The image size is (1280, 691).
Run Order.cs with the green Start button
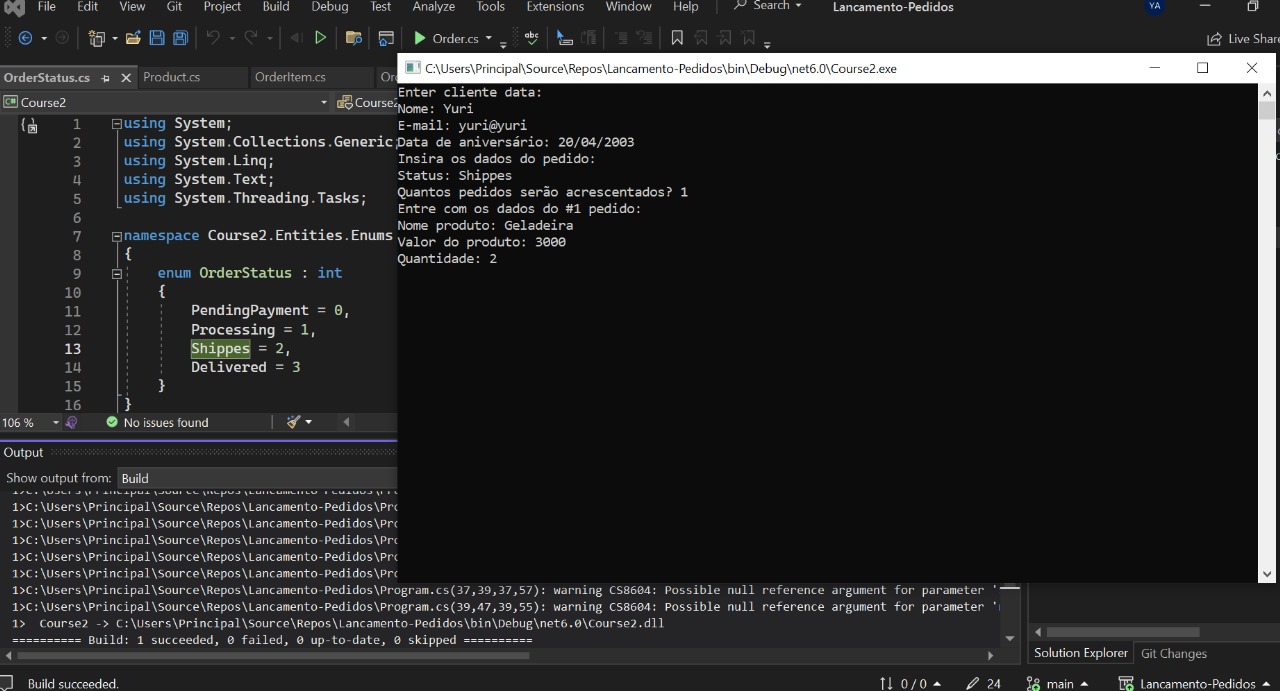446,38
